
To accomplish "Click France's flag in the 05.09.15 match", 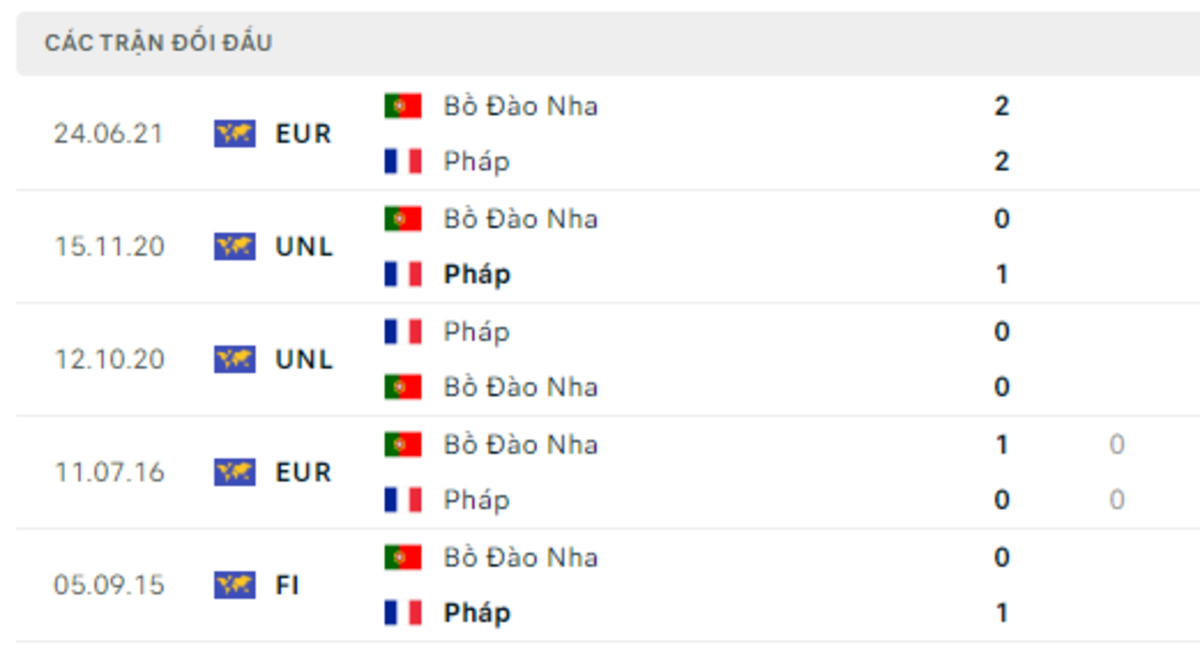I will pyautogui.click(x=403, y=613).
